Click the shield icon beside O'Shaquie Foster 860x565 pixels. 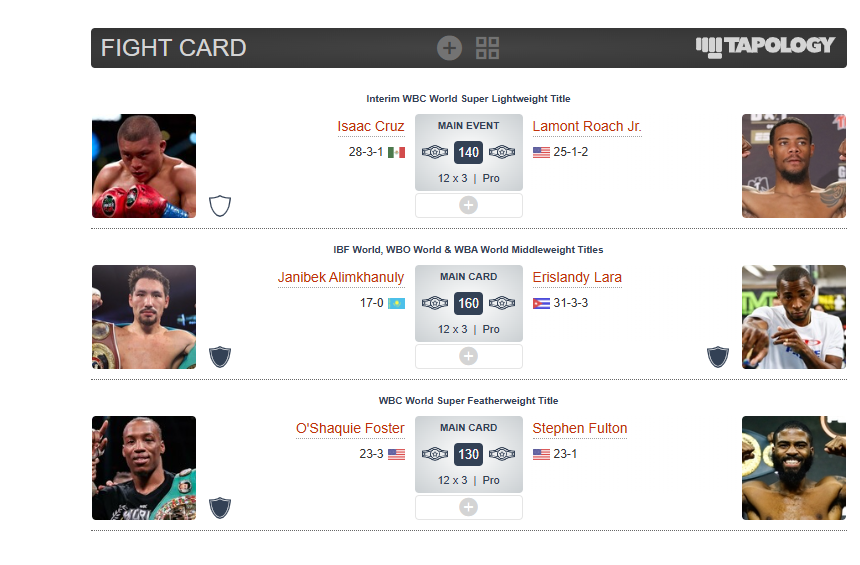point(220,508)
